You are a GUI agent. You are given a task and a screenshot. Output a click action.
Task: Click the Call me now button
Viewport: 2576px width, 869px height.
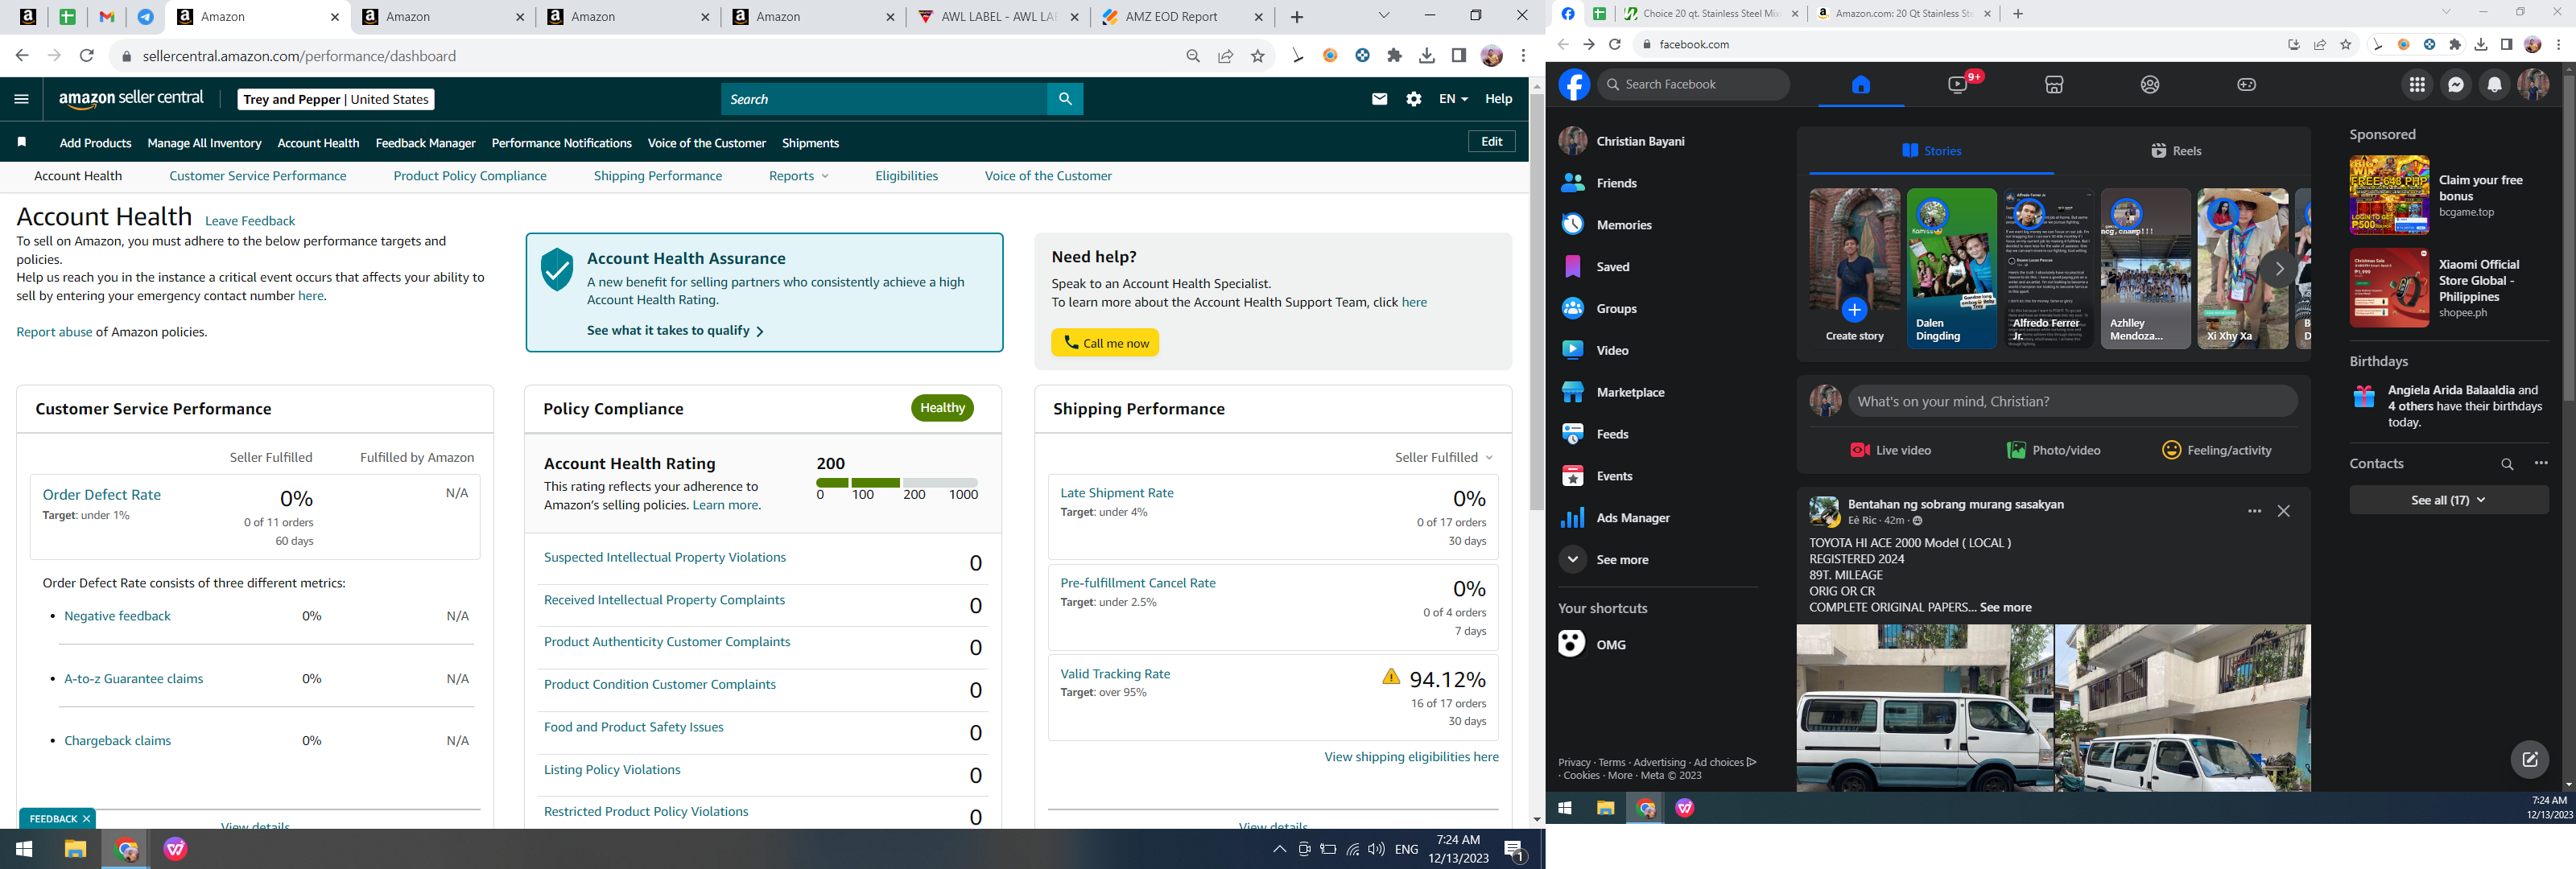click(x=1105, y=343)
